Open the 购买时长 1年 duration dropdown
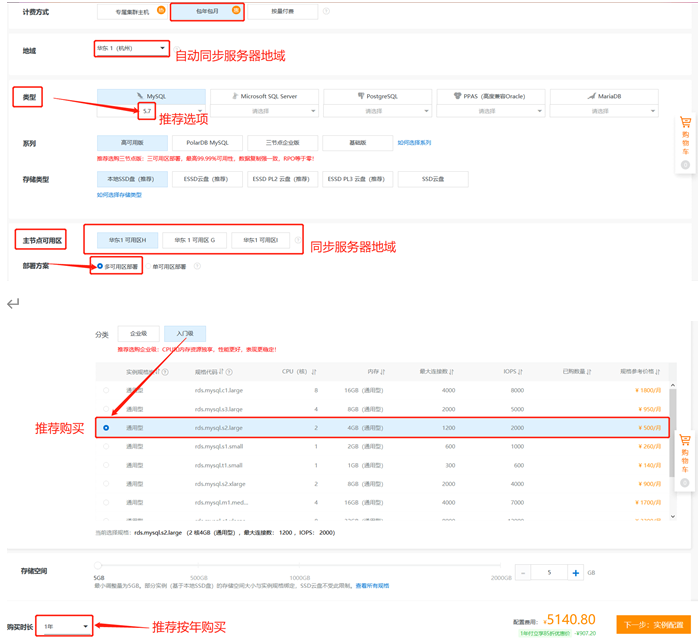This screenshot has width=698, height=640. [x=65, y=626]
